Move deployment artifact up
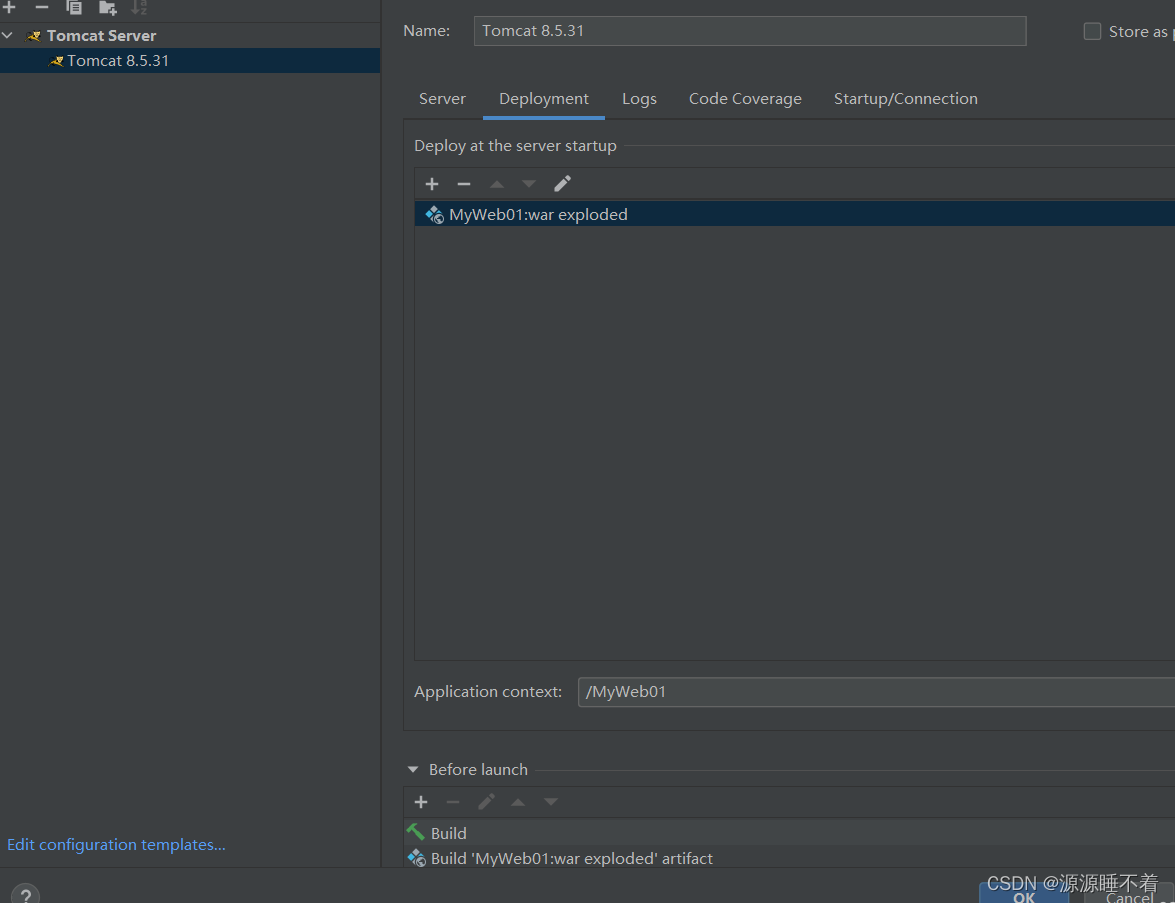 tap(496, 184)
